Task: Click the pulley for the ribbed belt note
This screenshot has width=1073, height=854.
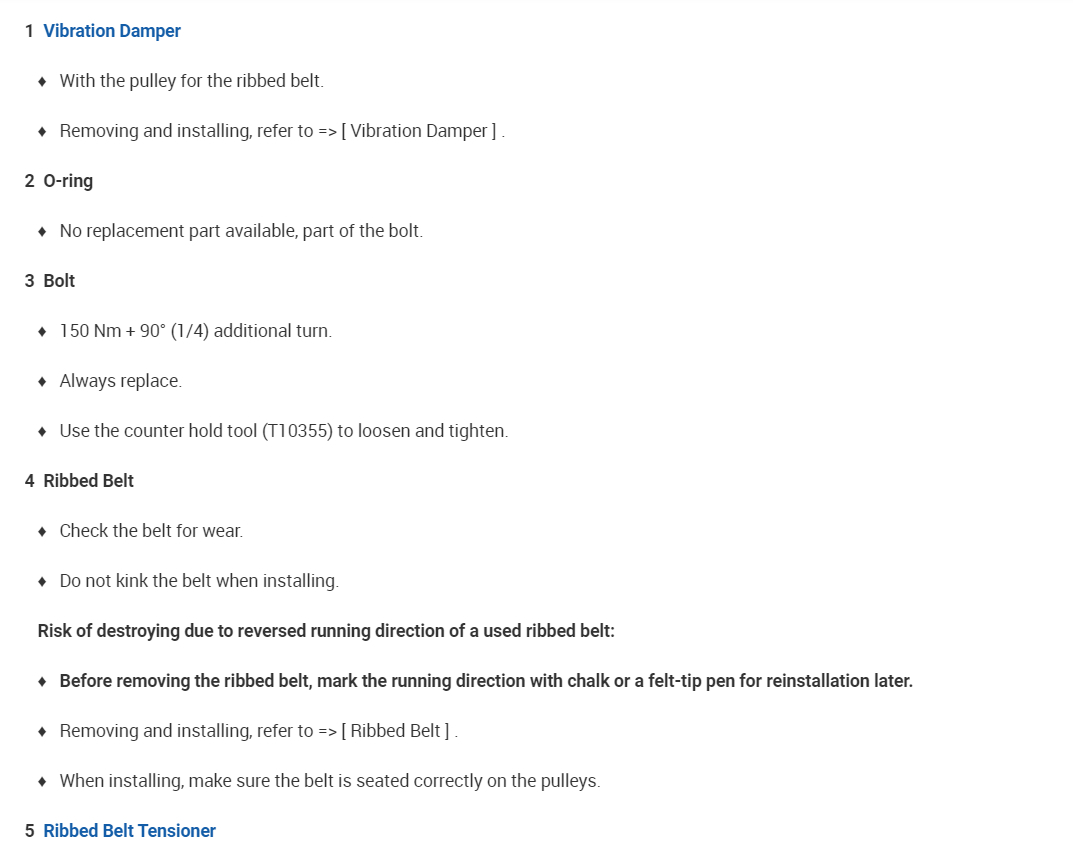Action: pos(191,81)
